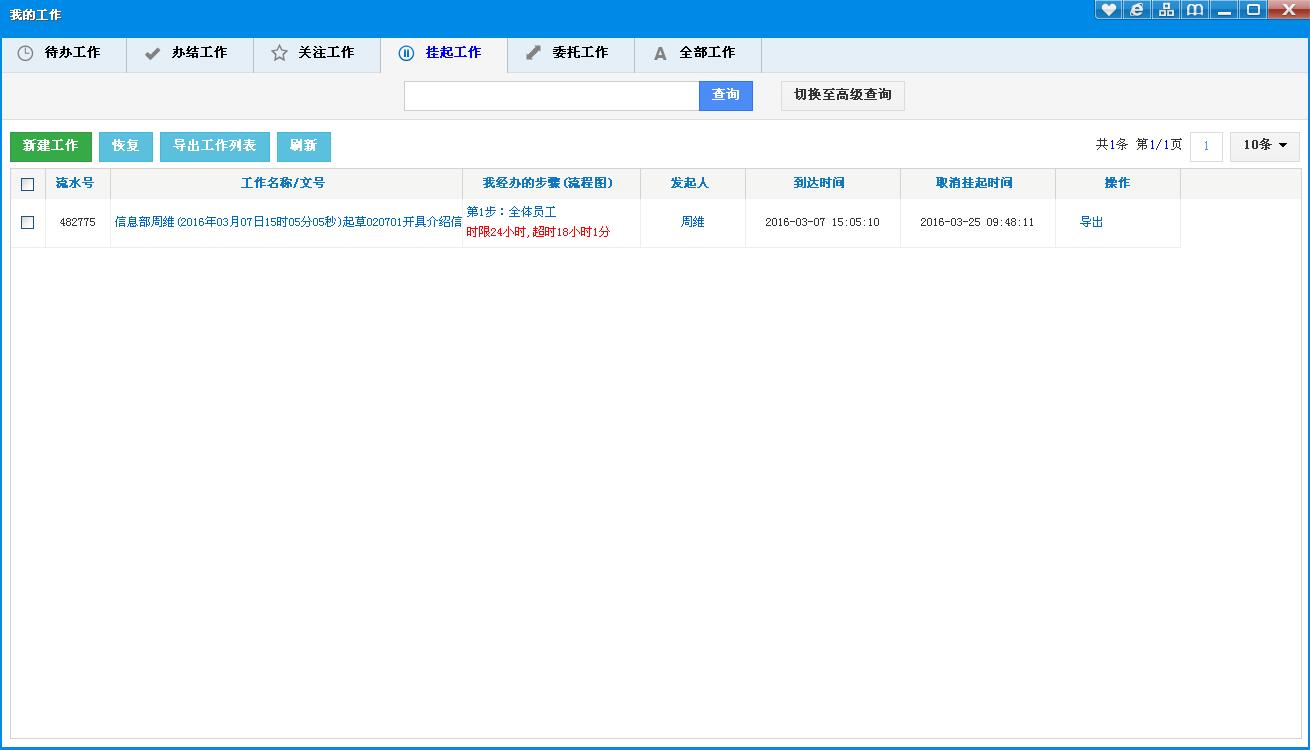Click the star icon on 关注工作 tab
The image size is (1310, 750).
pyautogui.click(x=279, y=53)
